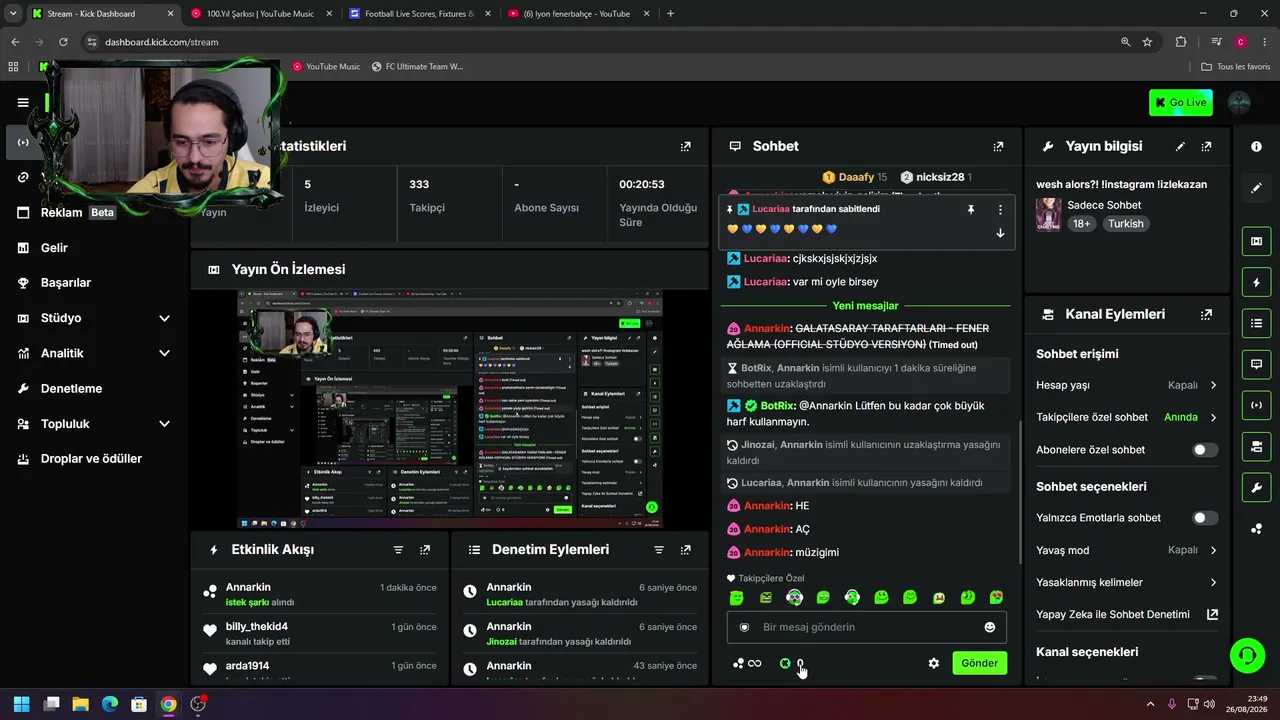Unpin the pinned Lucariaa message
Viewport: 1280px width, 720px height.
click(x=970, y=210)
